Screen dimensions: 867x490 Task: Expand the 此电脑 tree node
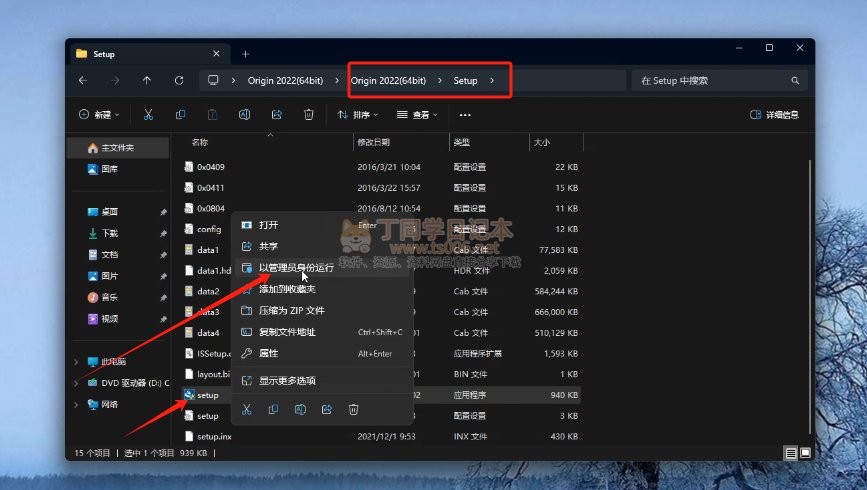[x=77, y=362]
